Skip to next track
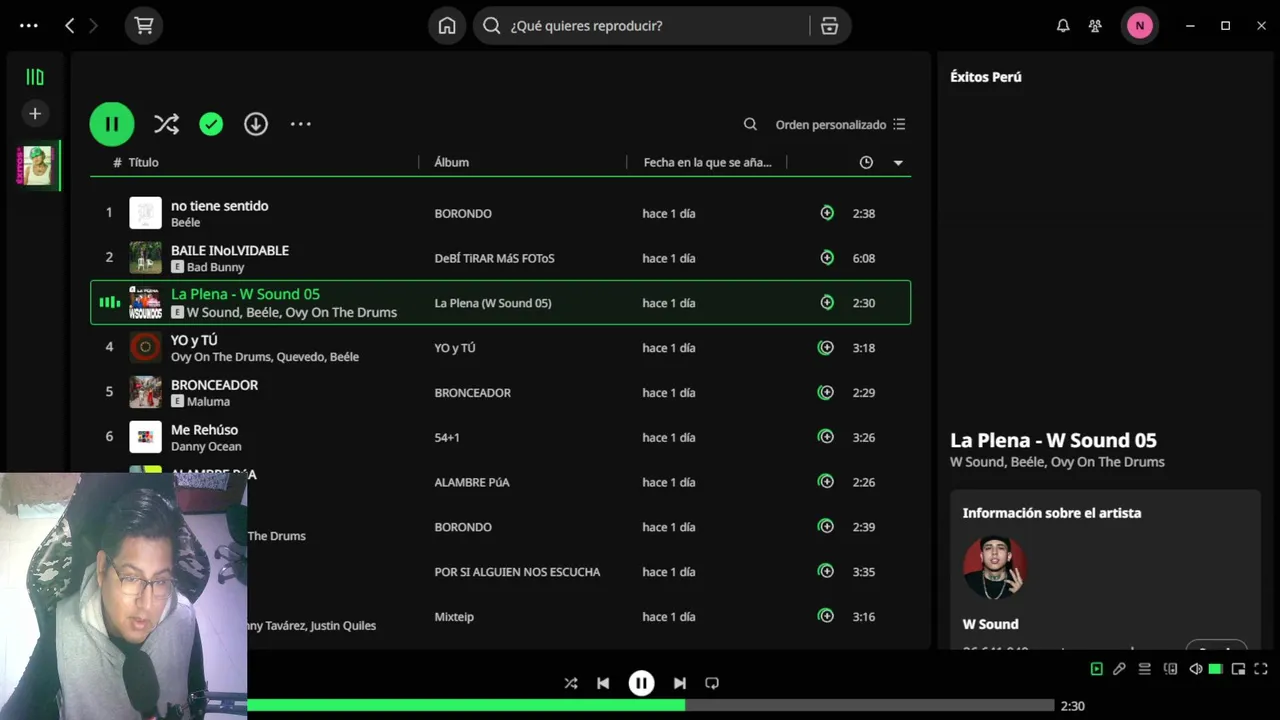This screenshot has height=720, width=1280. 680,683
